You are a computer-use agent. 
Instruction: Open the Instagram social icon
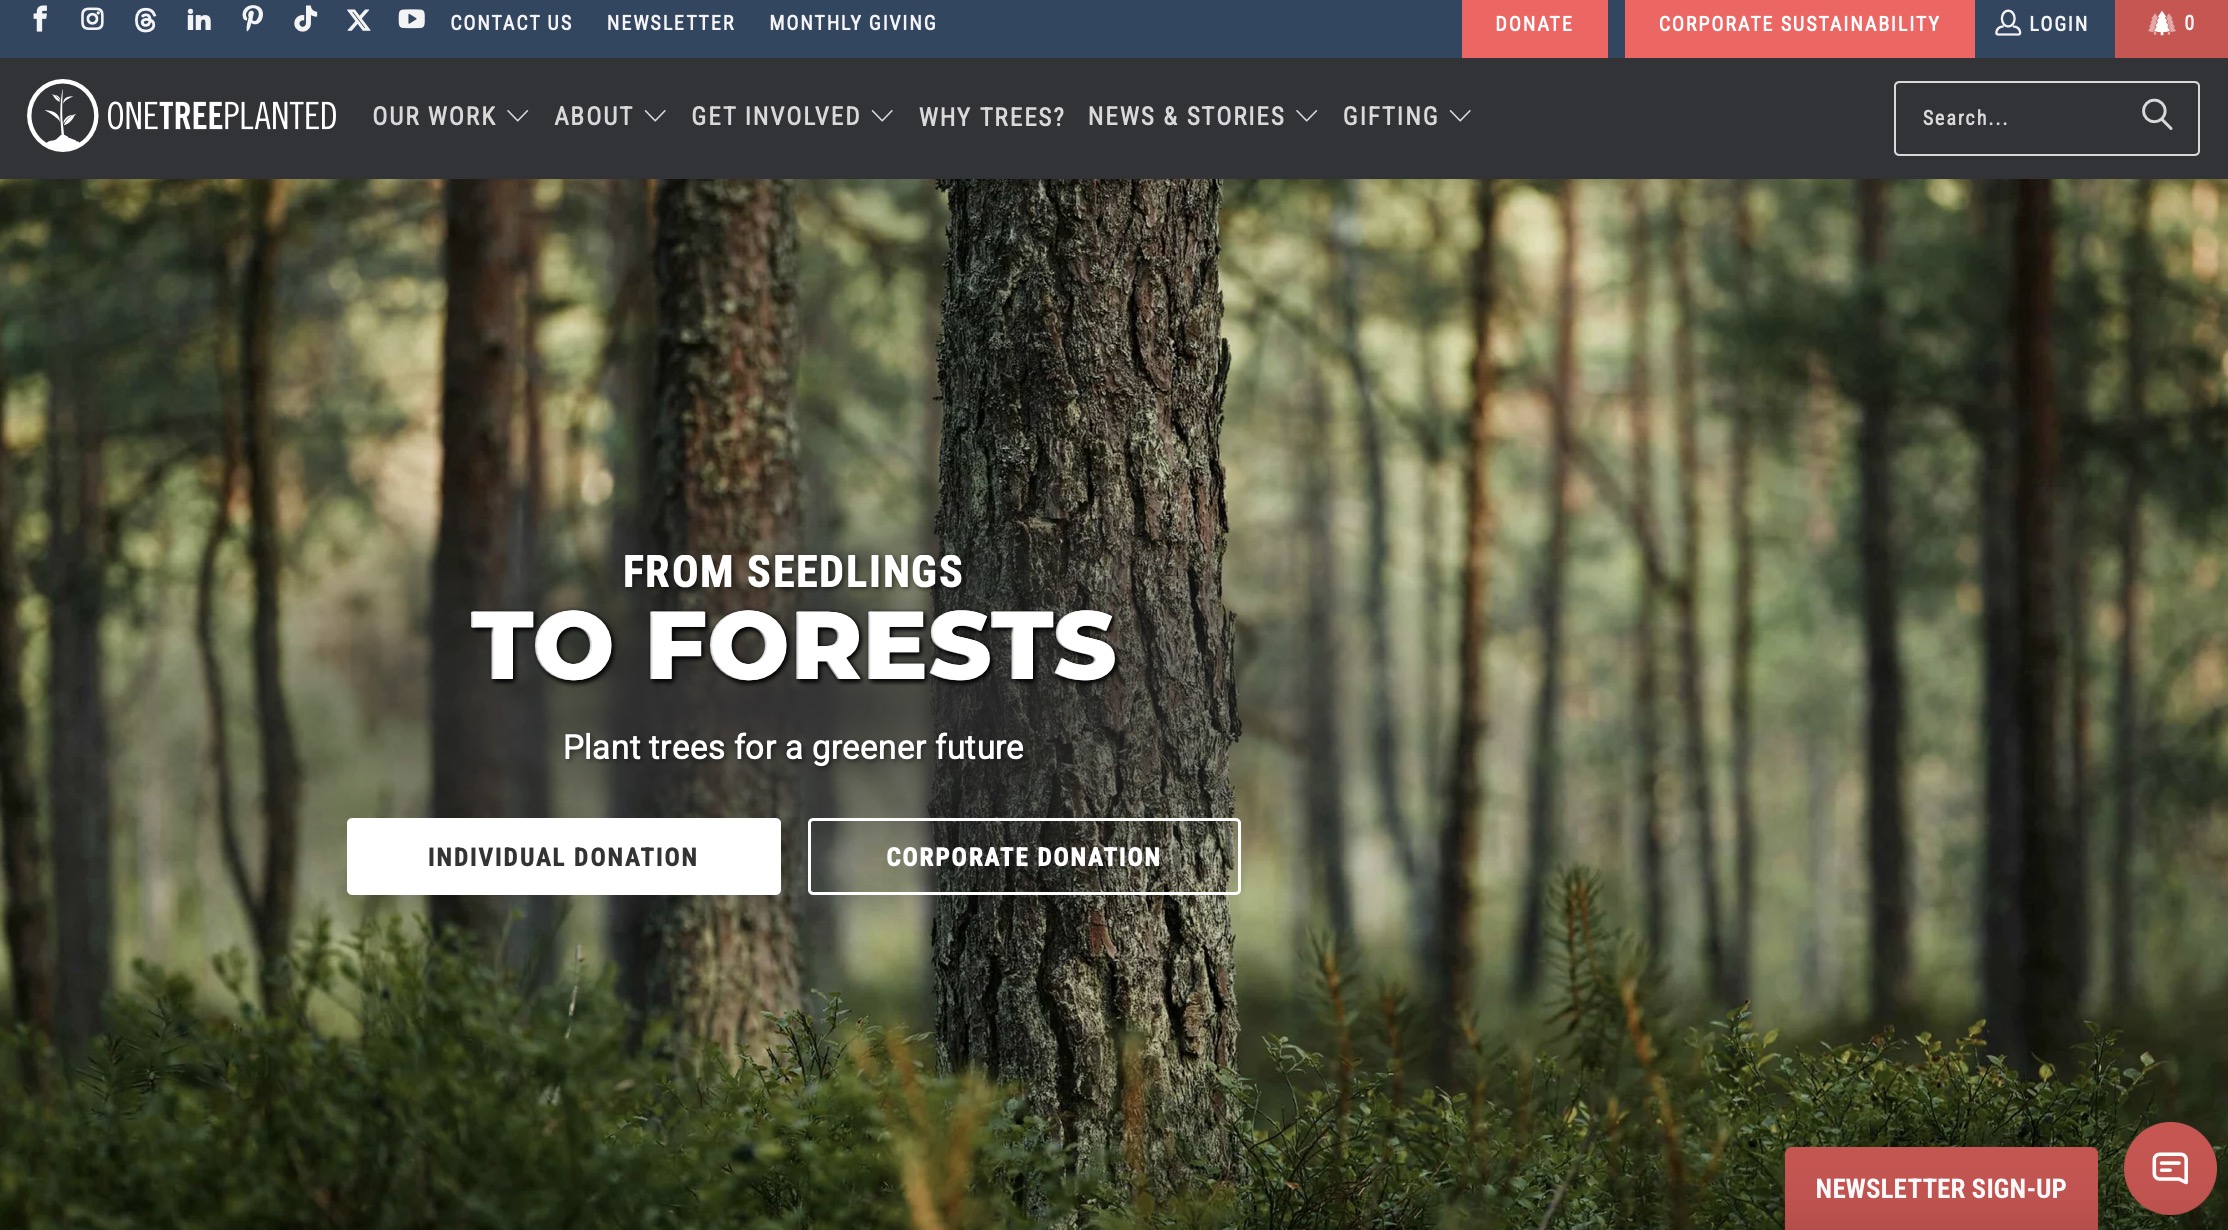point(92,20)
